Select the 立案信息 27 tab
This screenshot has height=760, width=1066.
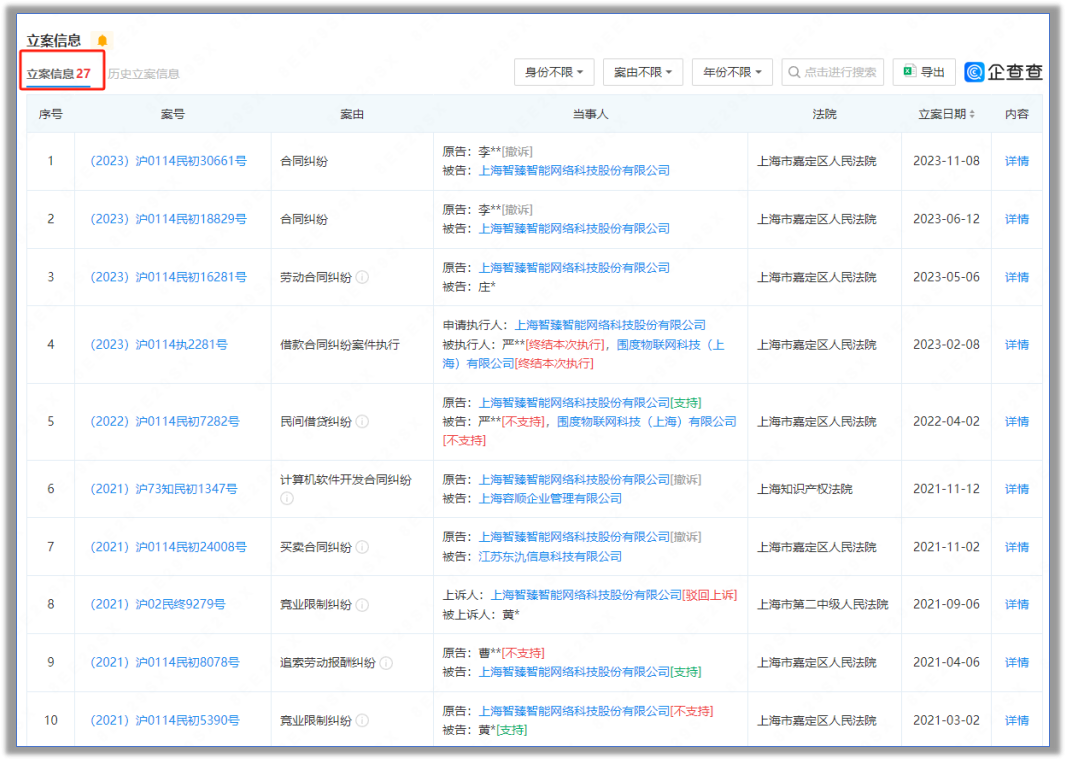point(59,74)
